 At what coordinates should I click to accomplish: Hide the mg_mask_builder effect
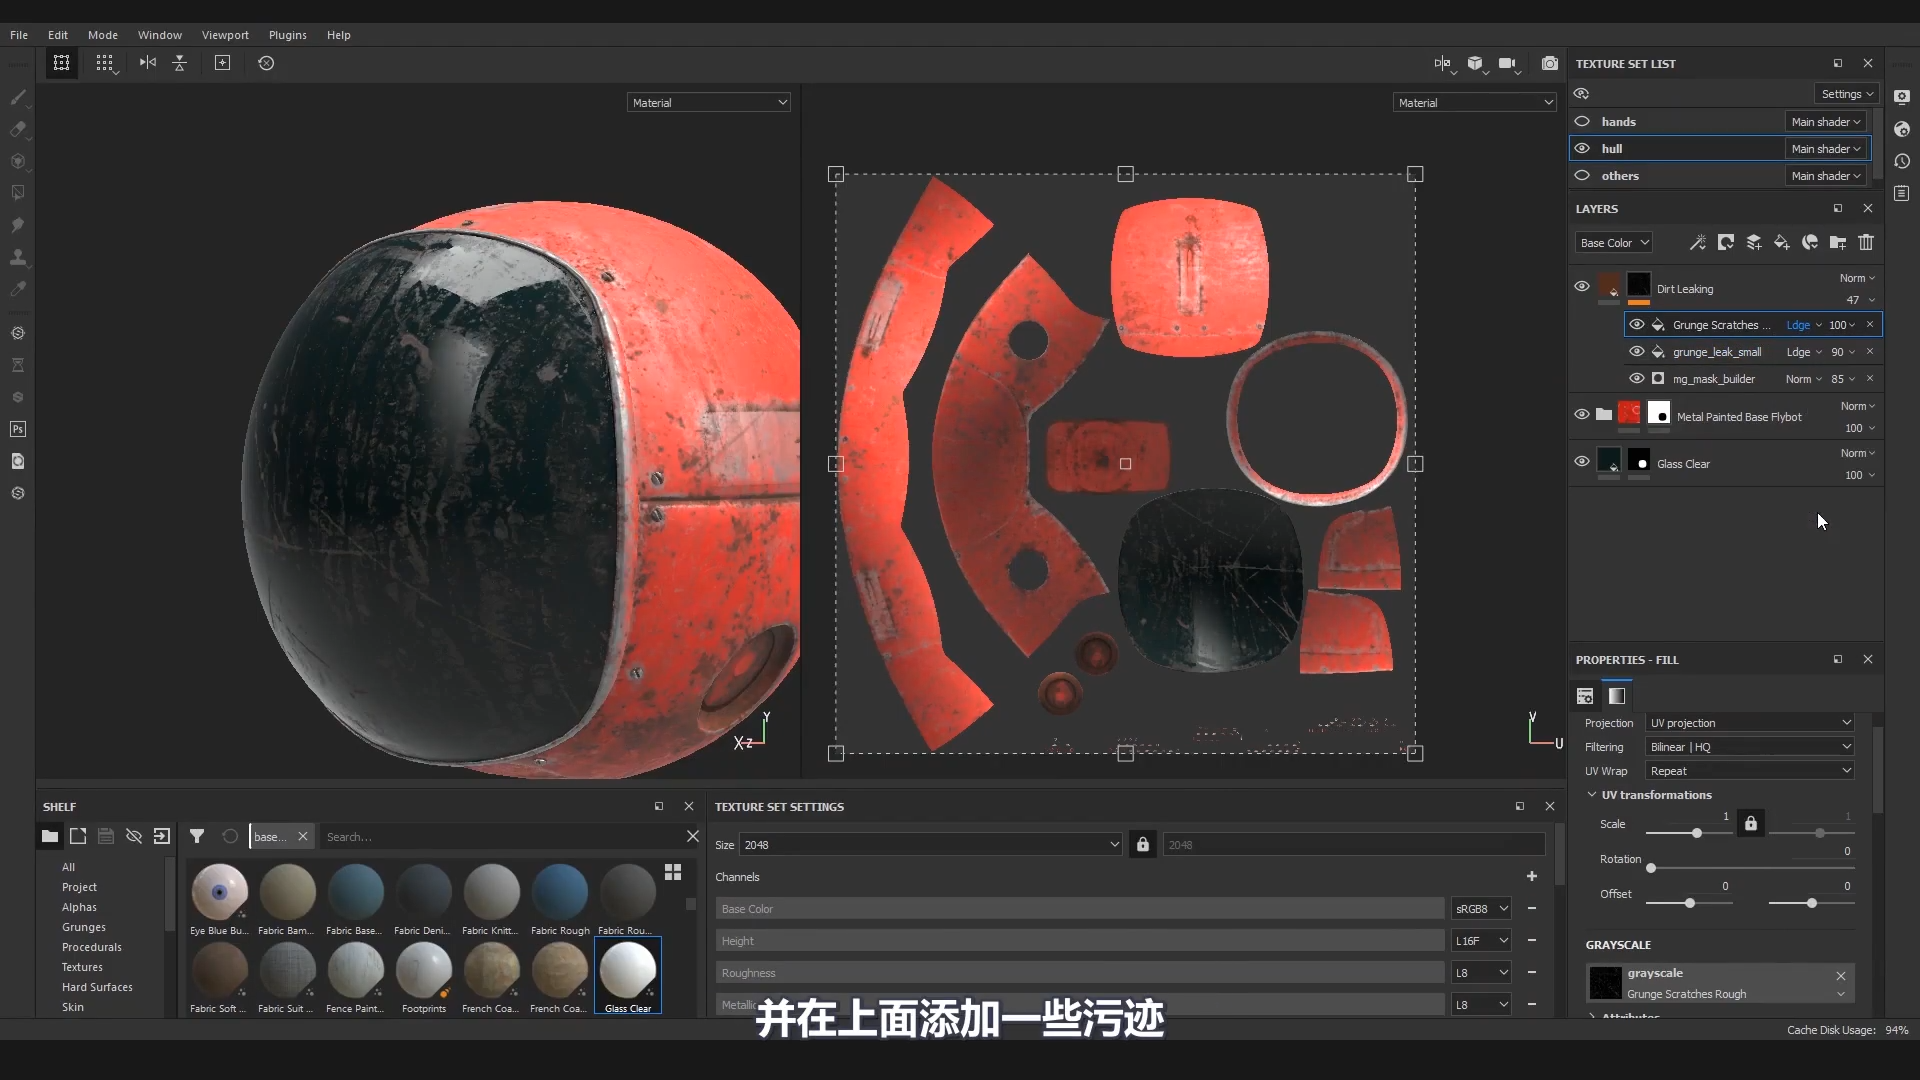1637,379
